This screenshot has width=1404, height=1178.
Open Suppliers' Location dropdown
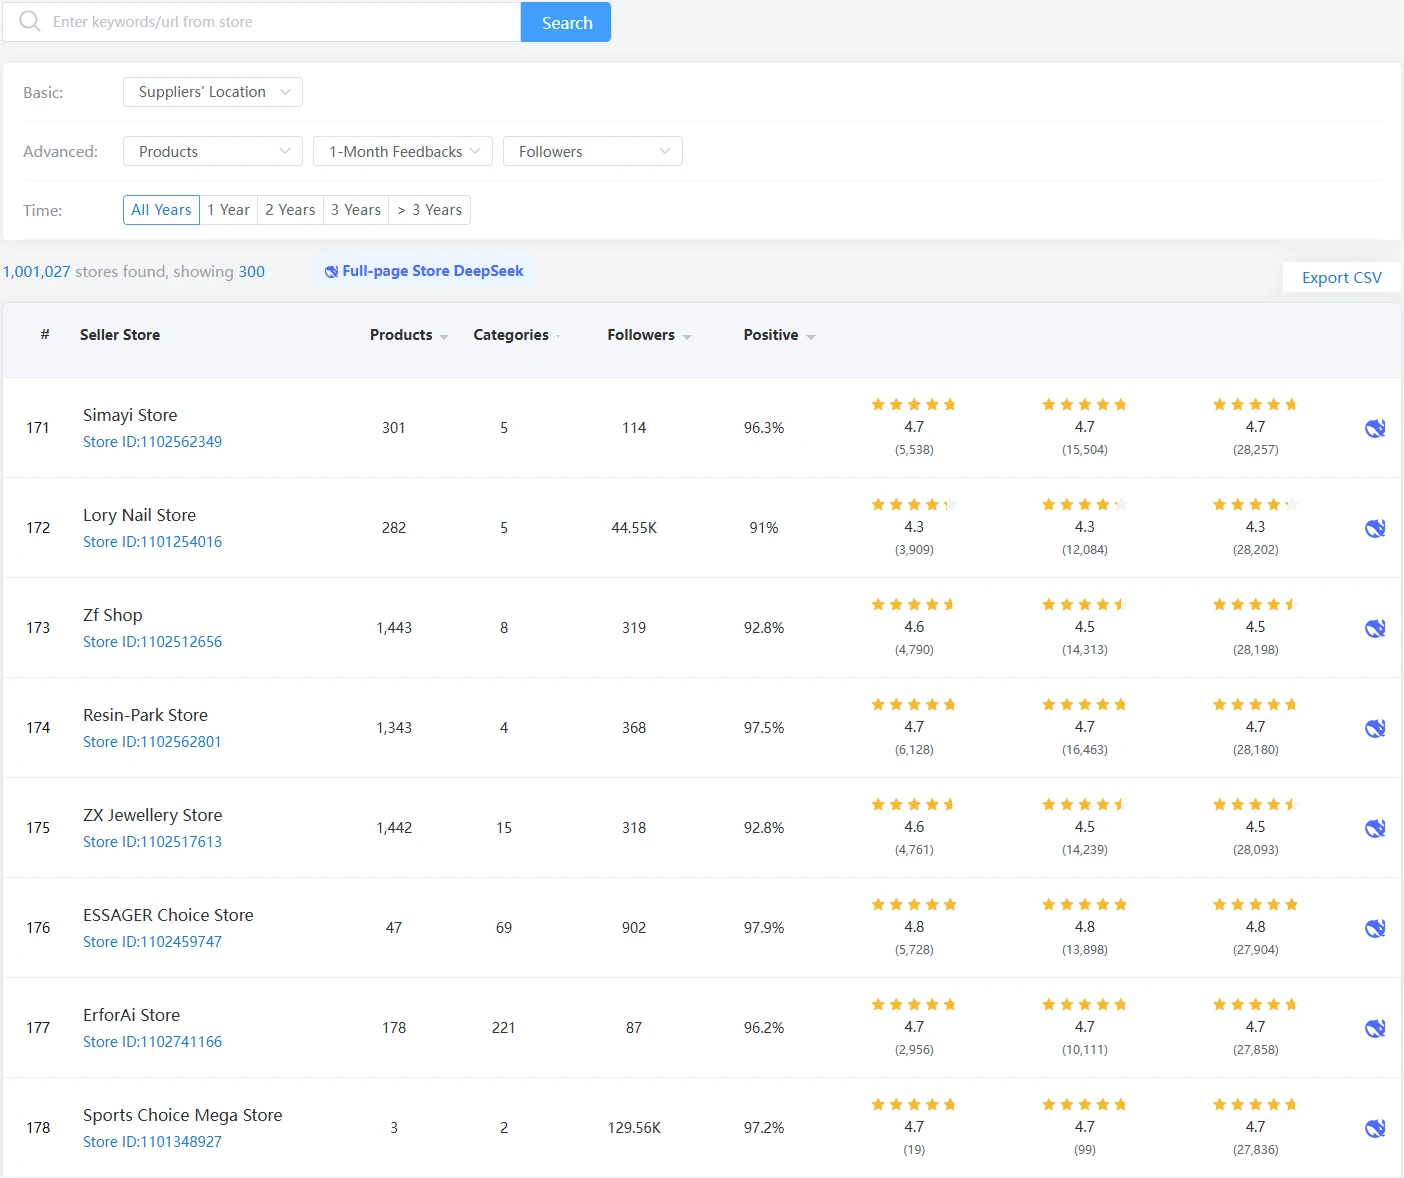click(213, 92)
